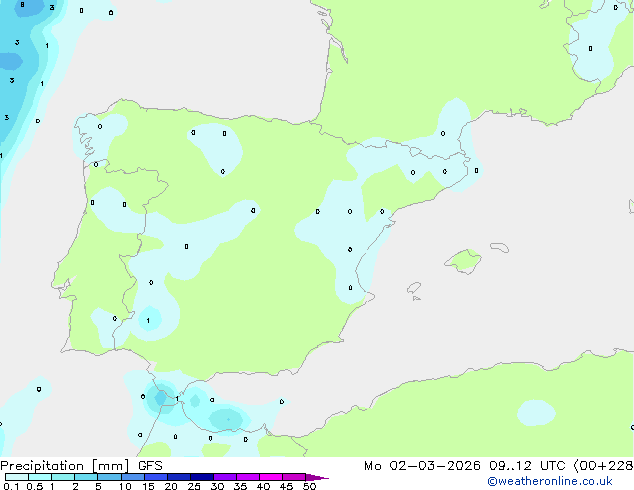This screenshot has width=634, height=490.
Task: Click the 1–2 mm legend color box
Action: pyautogui.click(x=63, y=477)
